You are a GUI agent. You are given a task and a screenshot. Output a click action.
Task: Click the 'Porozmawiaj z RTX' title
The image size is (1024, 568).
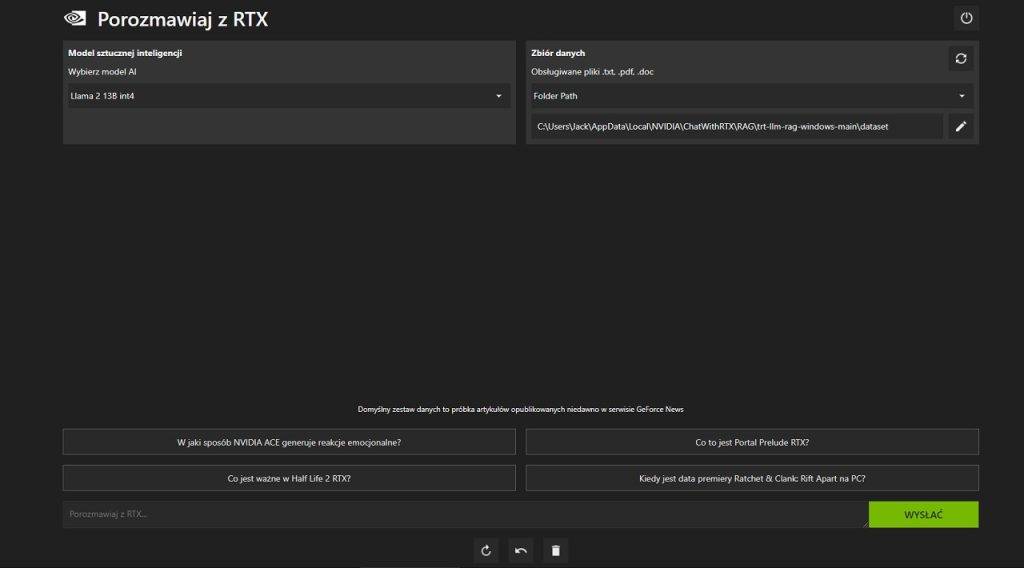tap(183, 19)
